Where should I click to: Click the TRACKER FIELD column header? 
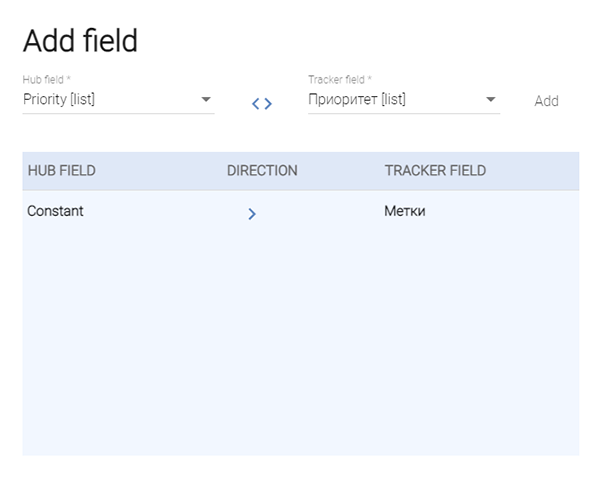435,171
